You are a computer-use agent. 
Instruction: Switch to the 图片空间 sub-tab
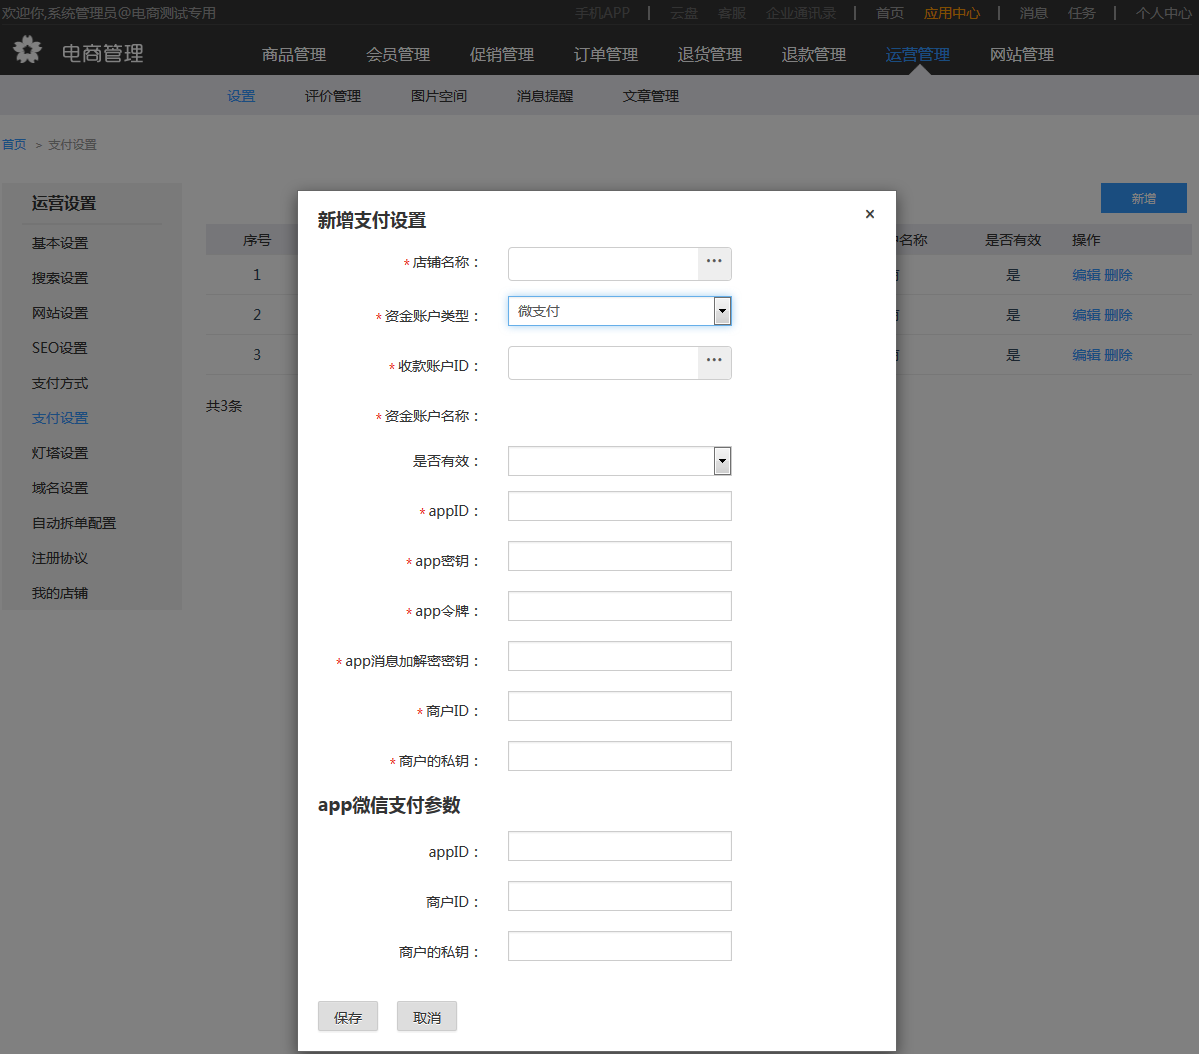[x=439, y=96]
